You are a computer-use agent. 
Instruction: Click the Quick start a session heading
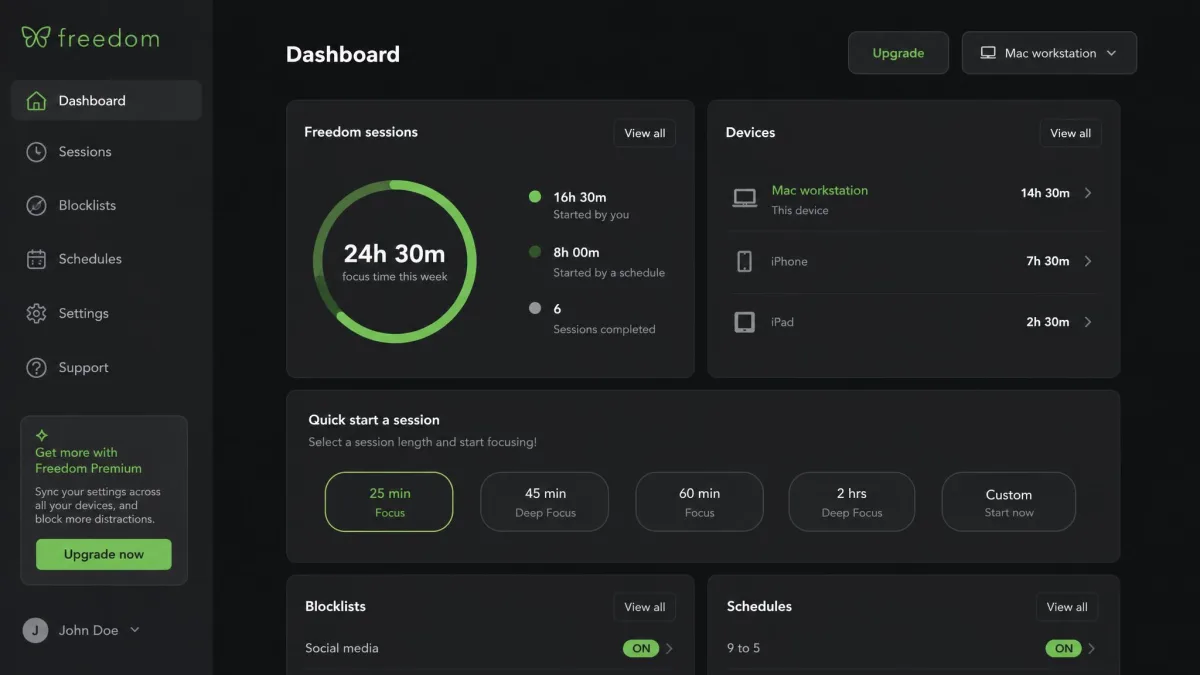click(x=374, y=420)
